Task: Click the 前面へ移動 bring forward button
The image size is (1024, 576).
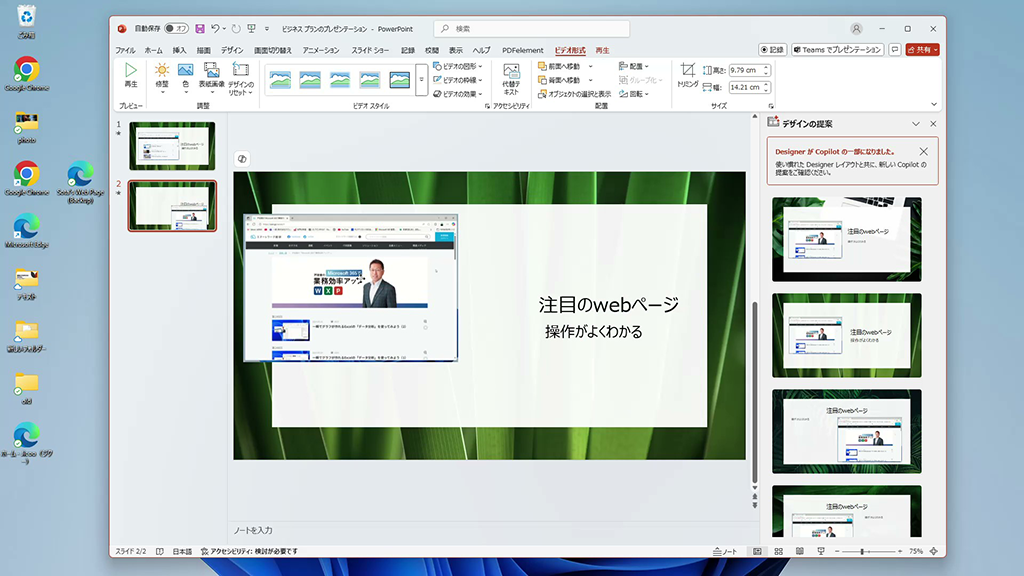Action: pyautogui.click(x=560, y=67)
